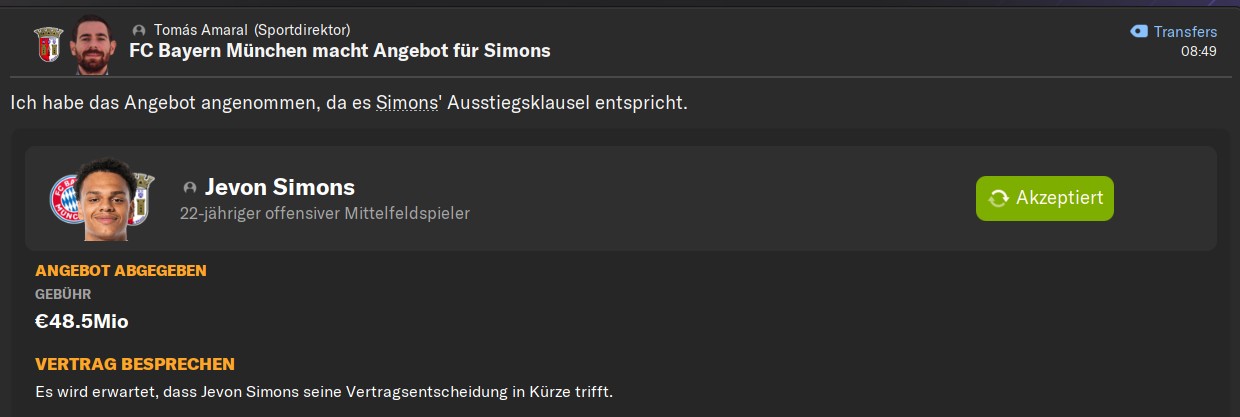Click person icon next to Tomás Amaral

[139, 30]
